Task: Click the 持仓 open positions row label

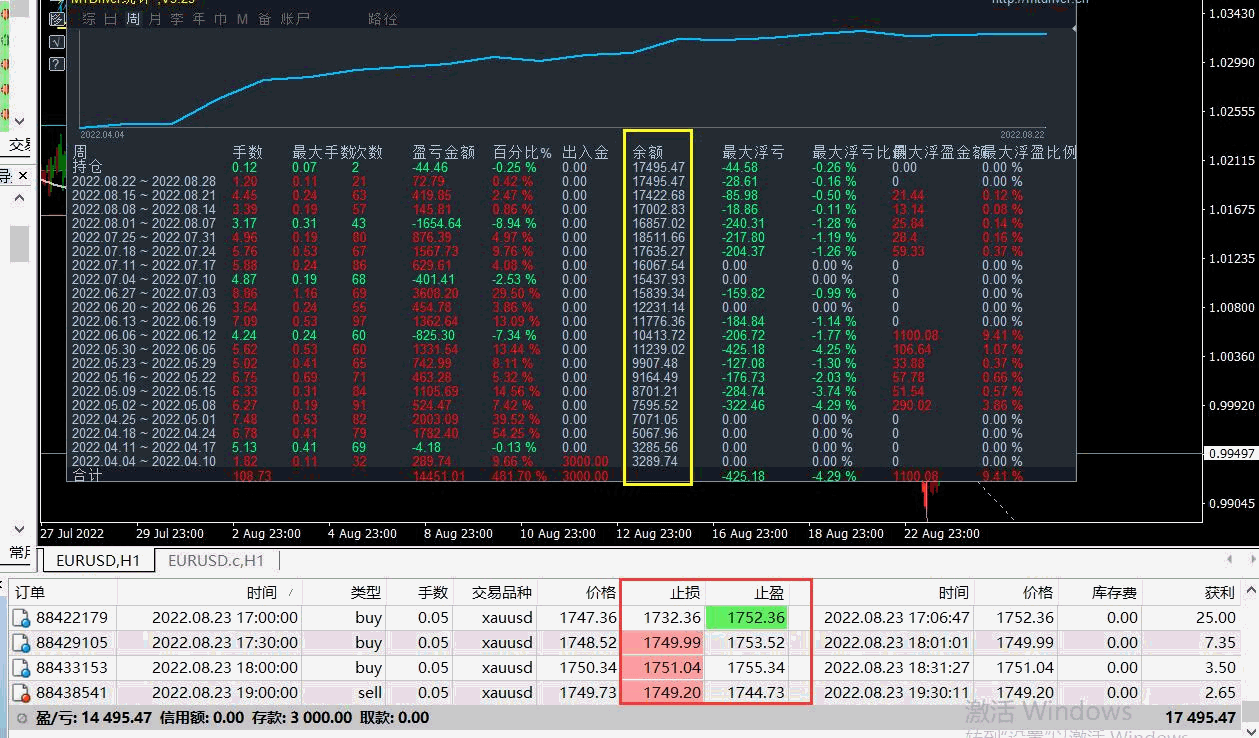Action: pyautogui.click(x=87, y=167)
